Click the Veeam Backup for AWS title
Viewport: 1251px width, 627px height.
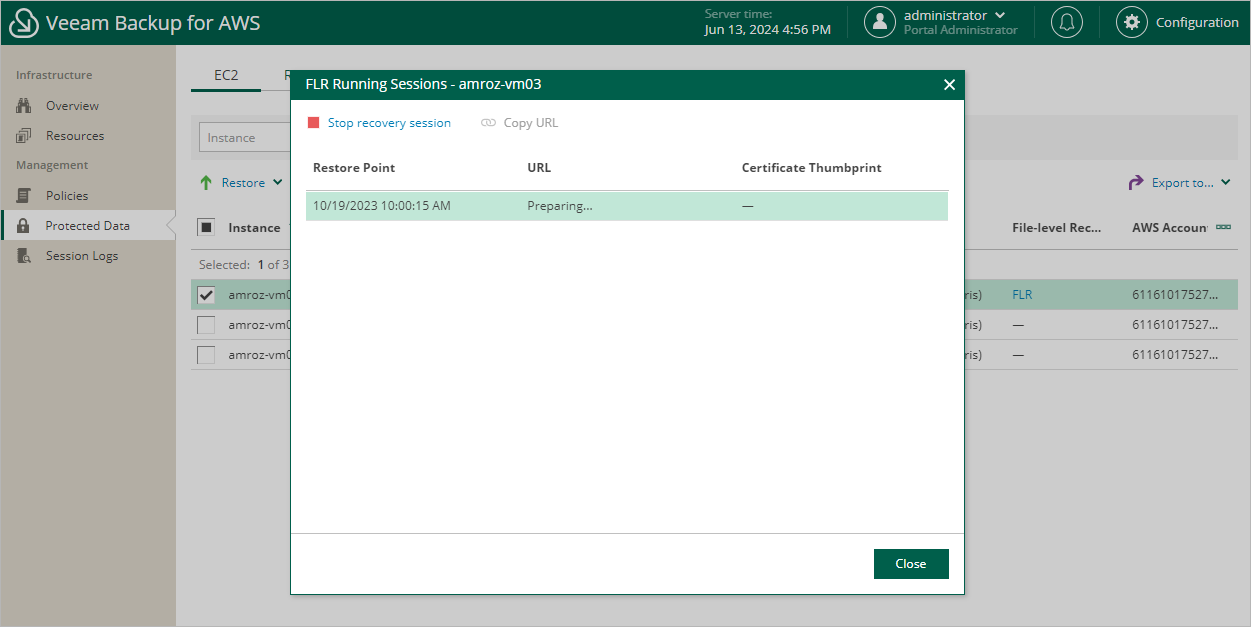point(153,22)
